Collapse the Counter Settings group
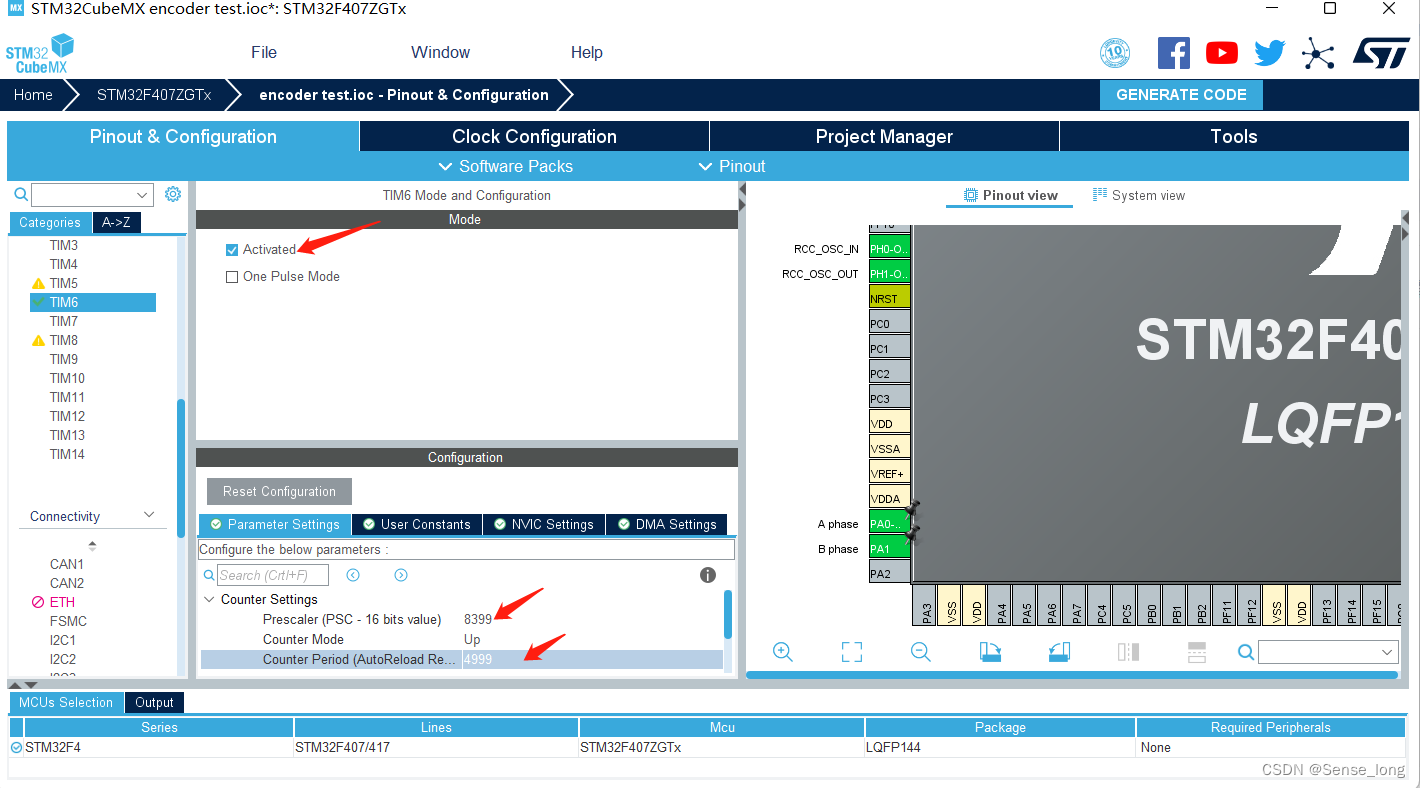Image resolution: width=1420 pixels, height=788 pixels. tap(209, 600)
